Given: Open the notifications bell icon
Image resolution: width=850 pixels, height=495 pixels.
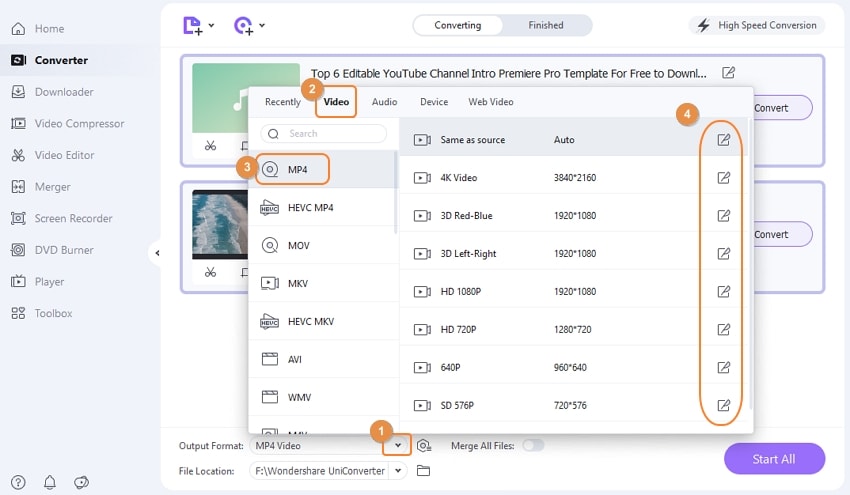Looking at the screenshot, I should point(50,482).
